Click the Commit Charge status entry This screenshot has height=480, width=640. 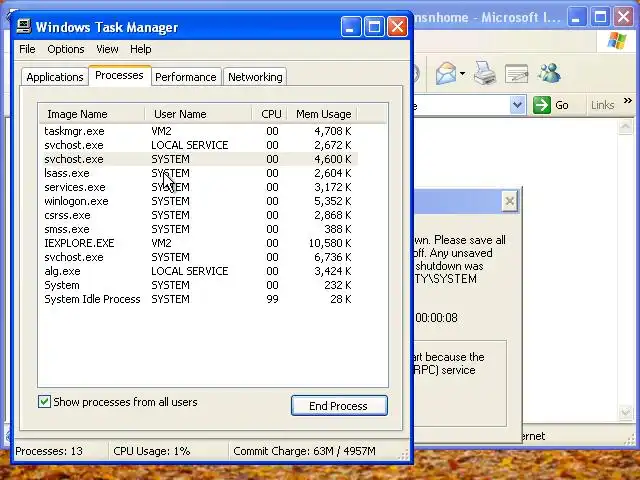tap(304, 451)
